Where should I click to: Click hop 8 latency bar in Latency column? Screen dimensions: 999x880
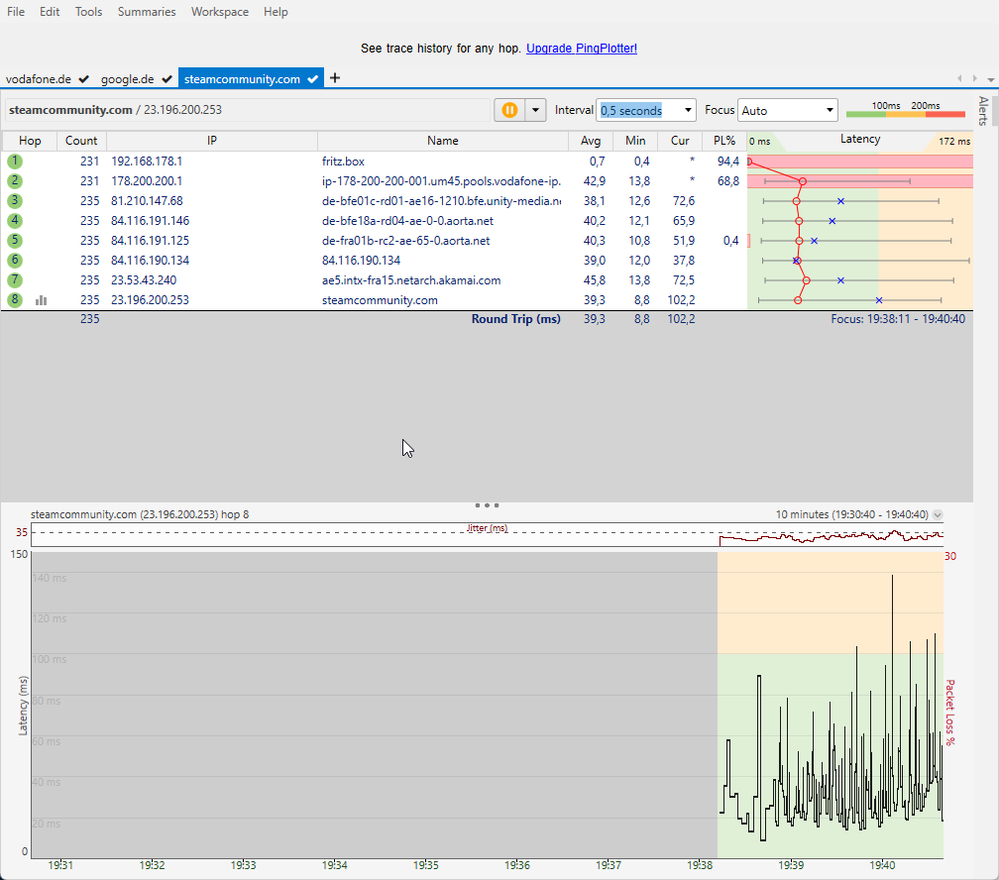point(850,300)
